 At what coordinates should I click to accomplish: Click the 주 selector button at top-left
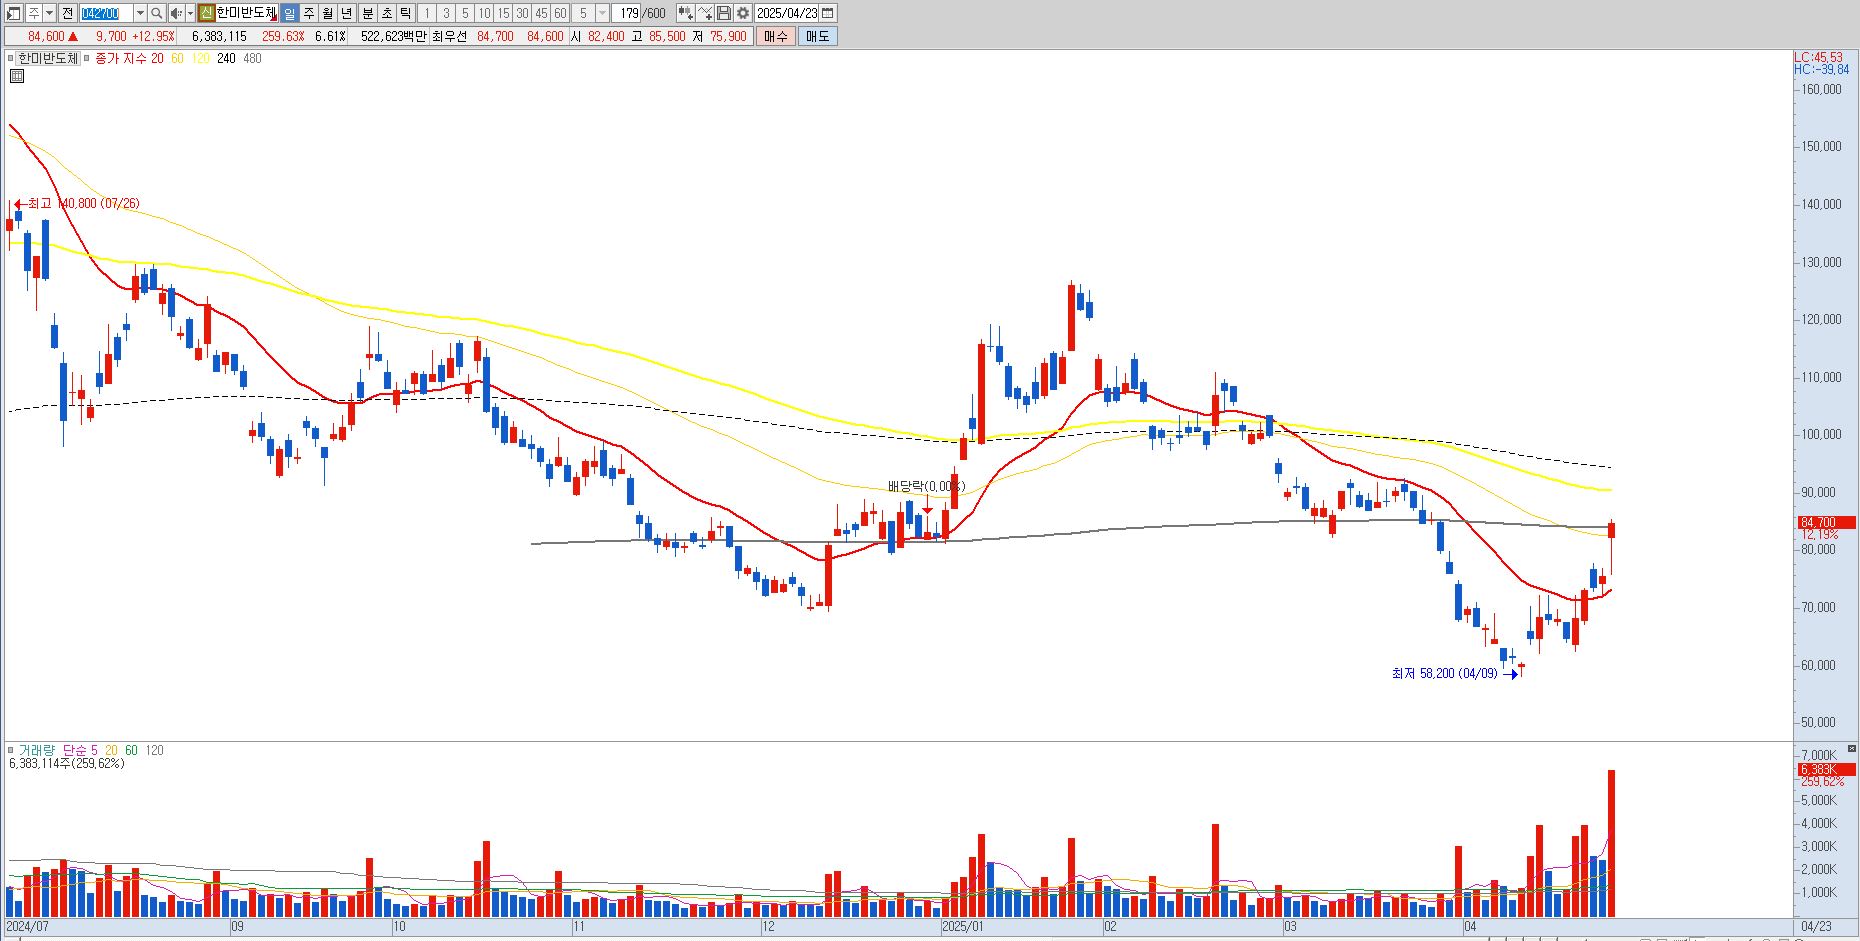coord(34,13)
